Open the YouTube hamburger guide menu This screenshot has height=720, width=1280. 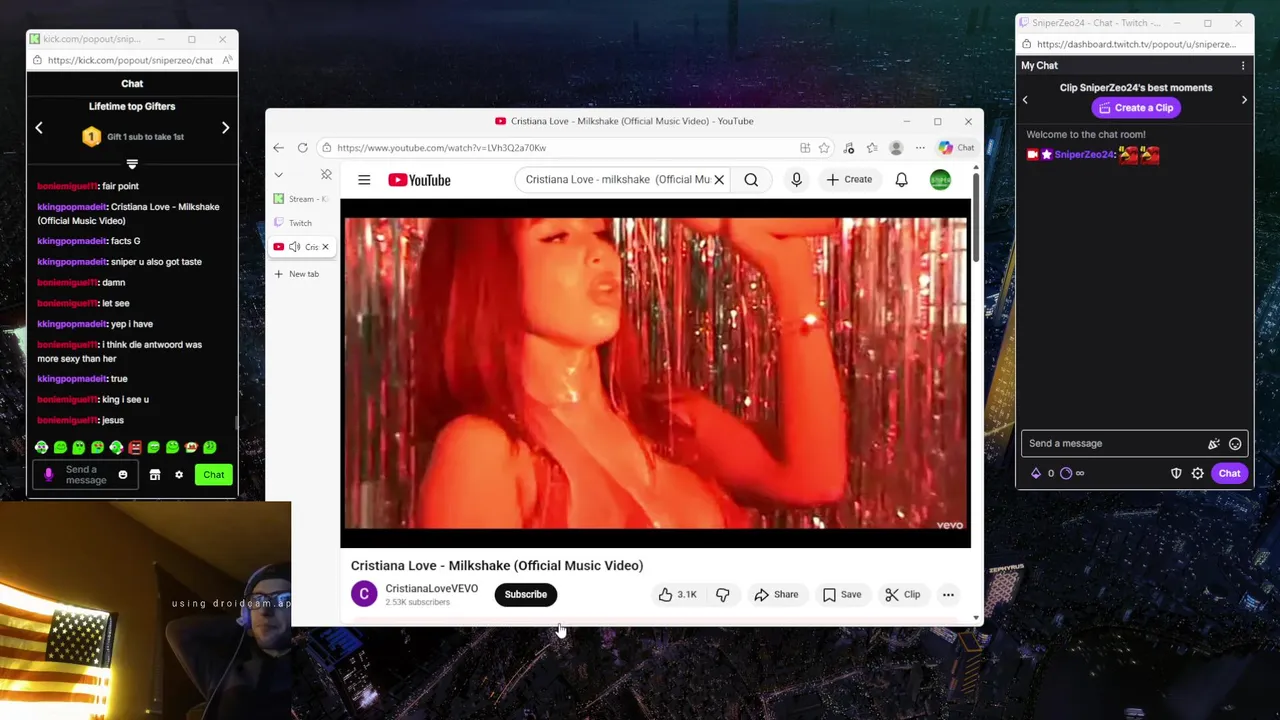364,180
